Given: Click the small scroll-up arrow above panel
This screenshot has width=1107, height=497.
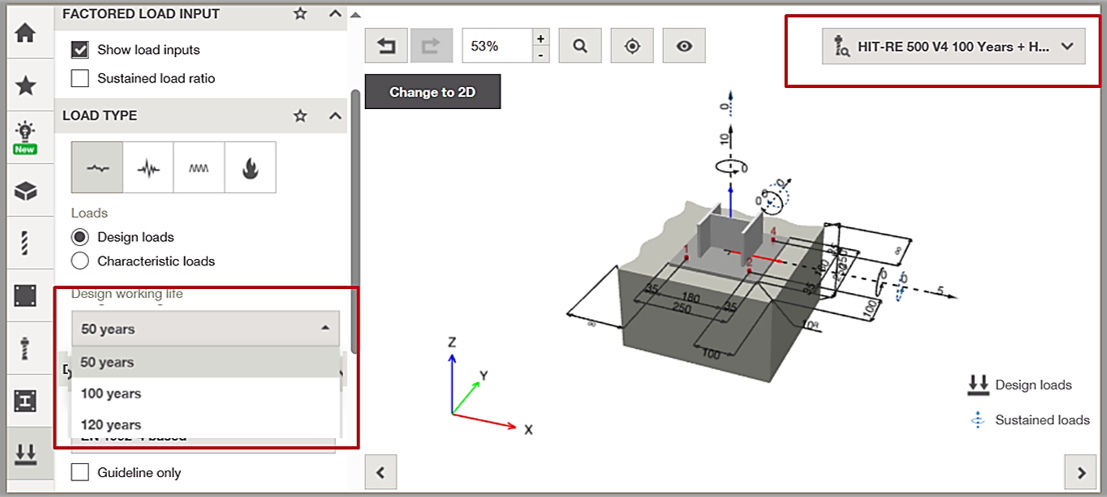Looking at the screenshot, I should pyautogui.click(x=356, y=14).
